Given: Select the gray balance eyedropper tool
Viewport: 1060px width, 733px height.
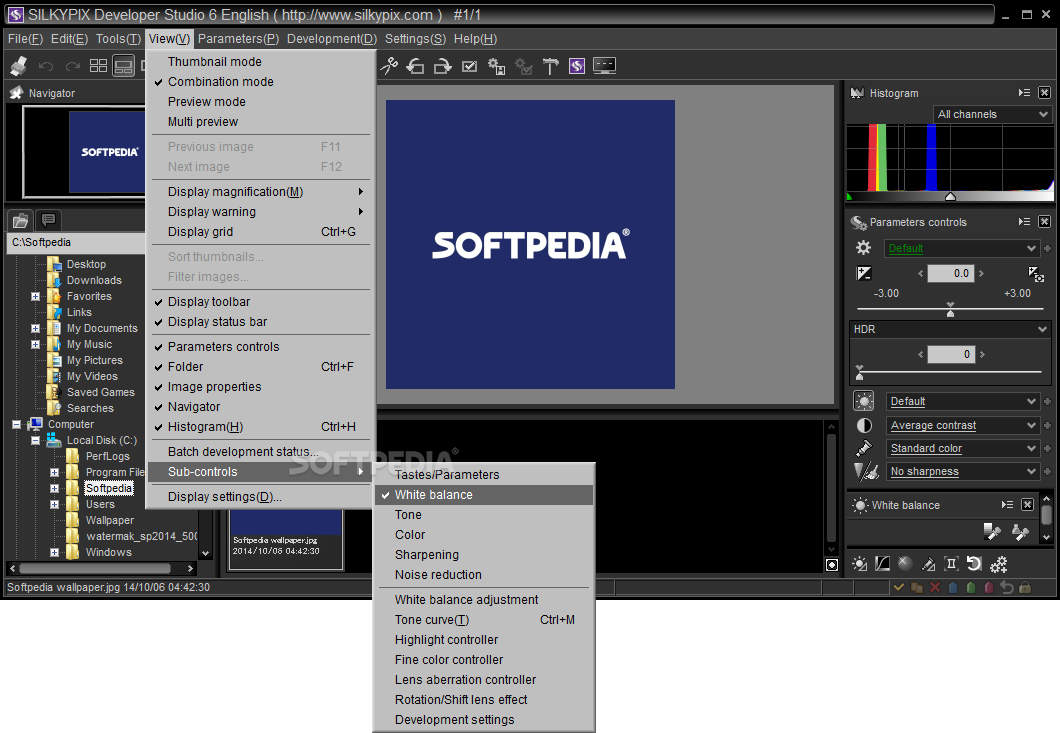Looking at the screenshot, I should pyautogui.click(x=992, y=531).
